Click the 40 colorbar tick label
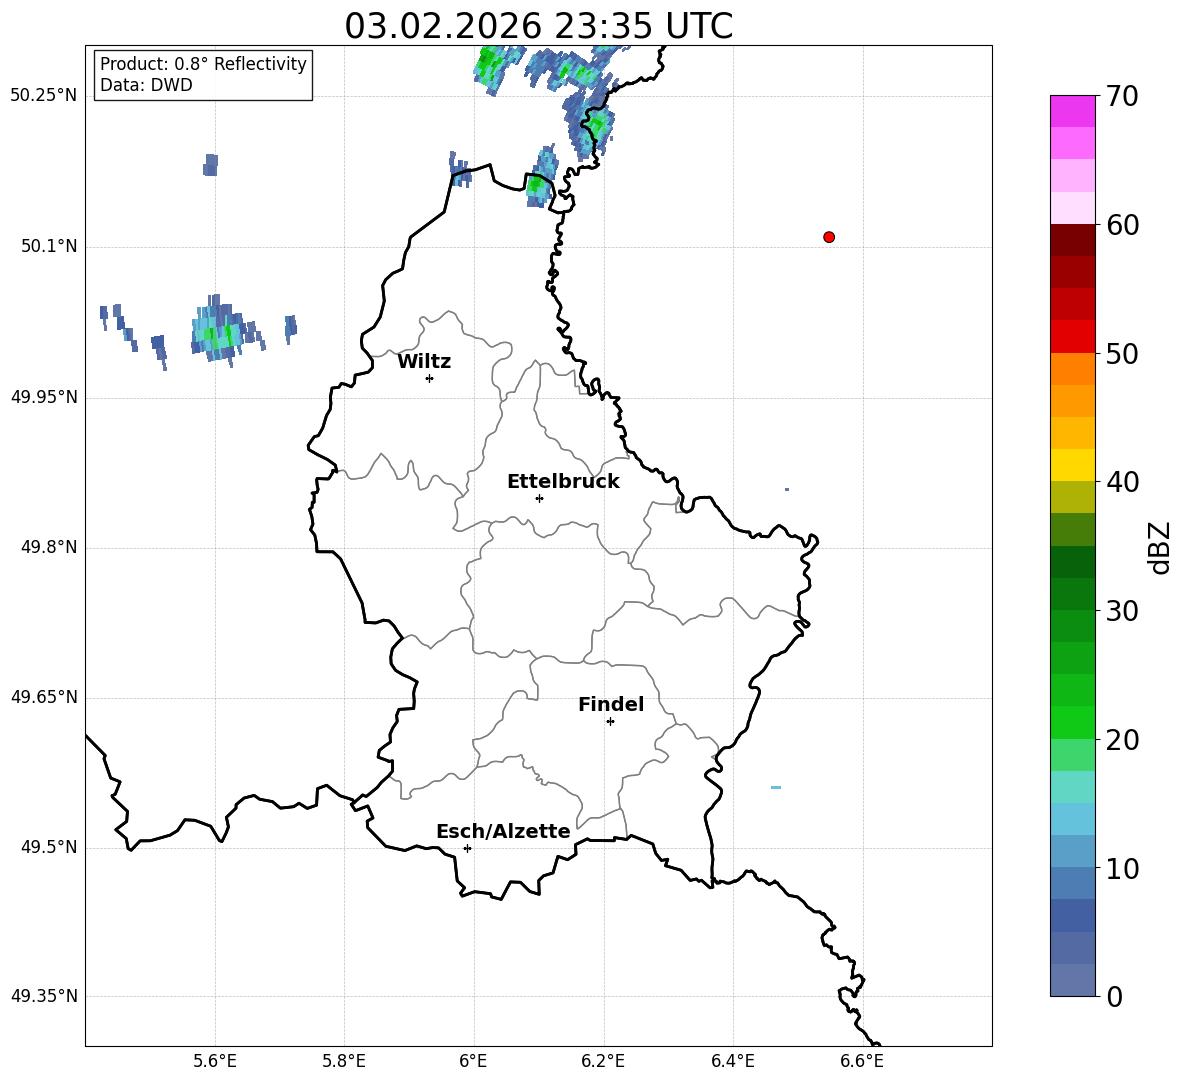 pyautogui.click(x=1122, y=482)
